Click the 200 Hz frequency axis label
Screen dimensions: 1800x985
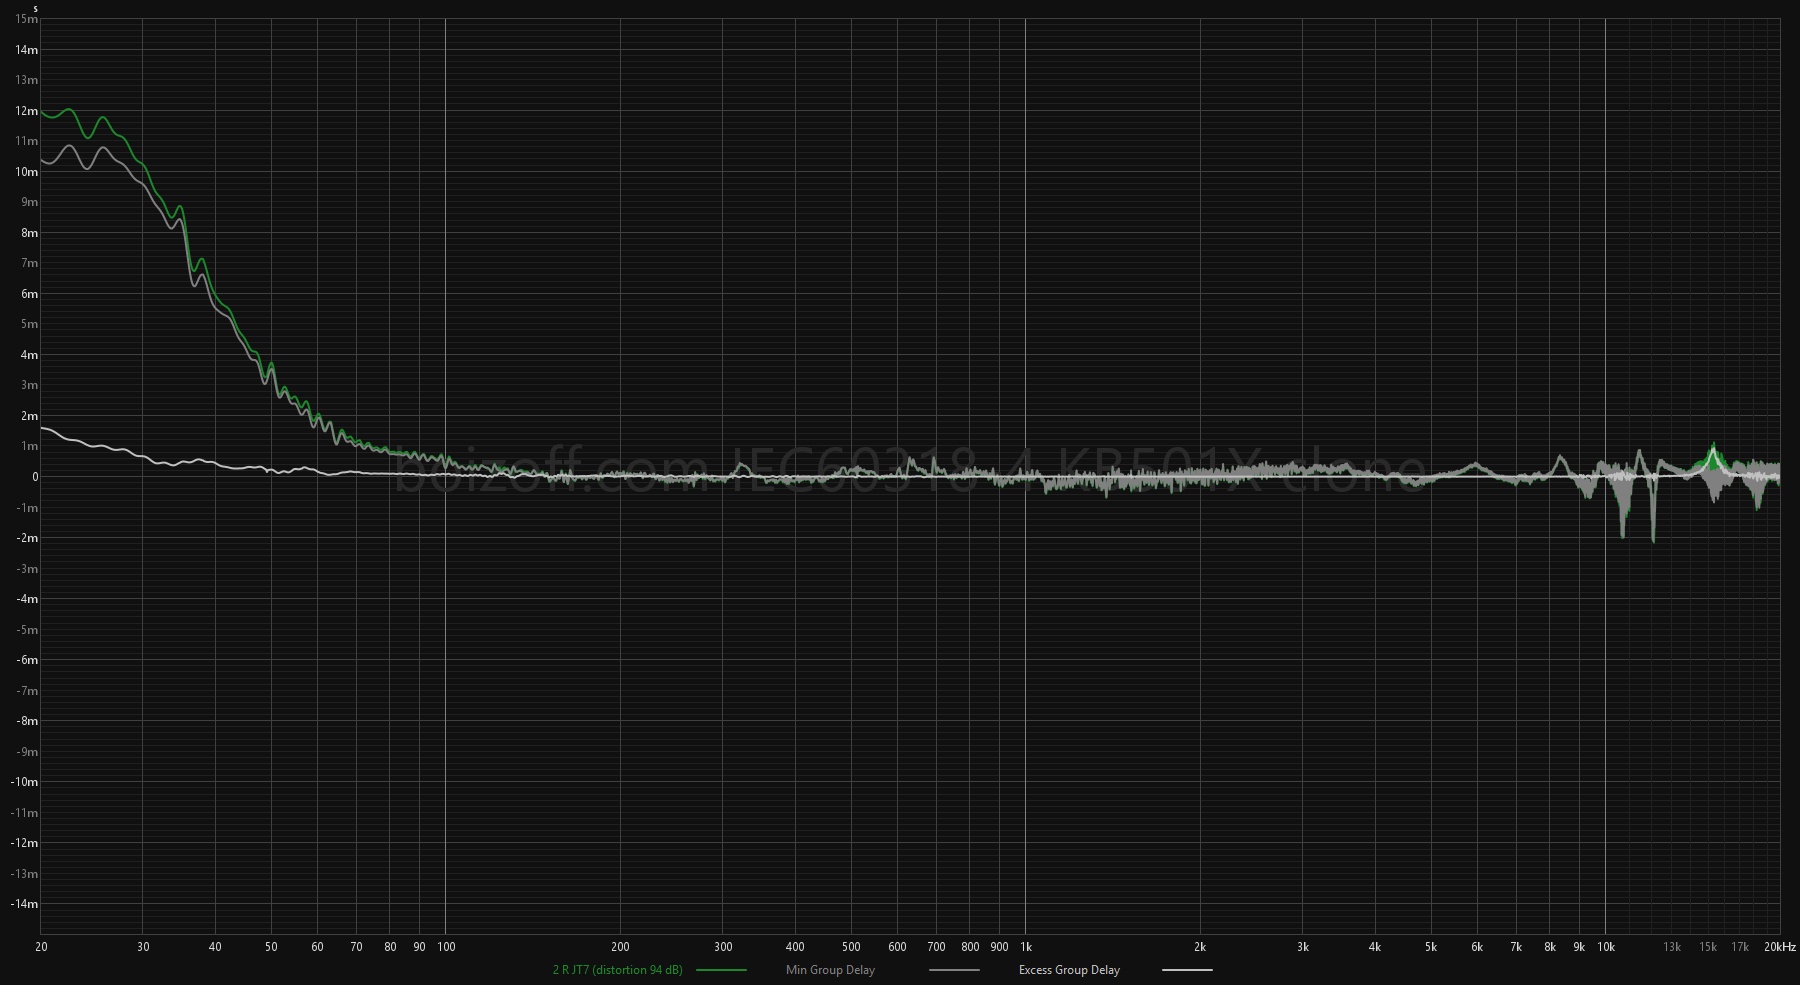point(620,947)
